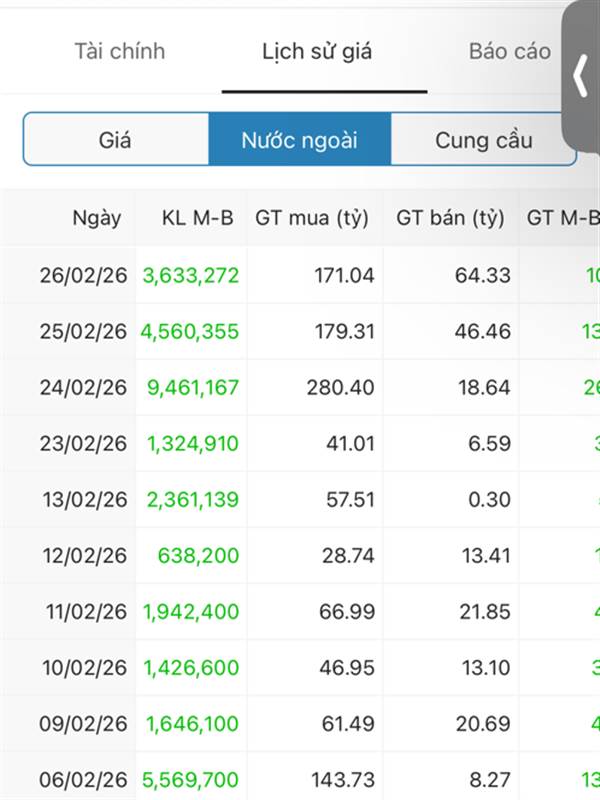The height and width of the screenshot is (800, 600).
Task: Switch to the Tài chính tab
Action: coord(120,51)
